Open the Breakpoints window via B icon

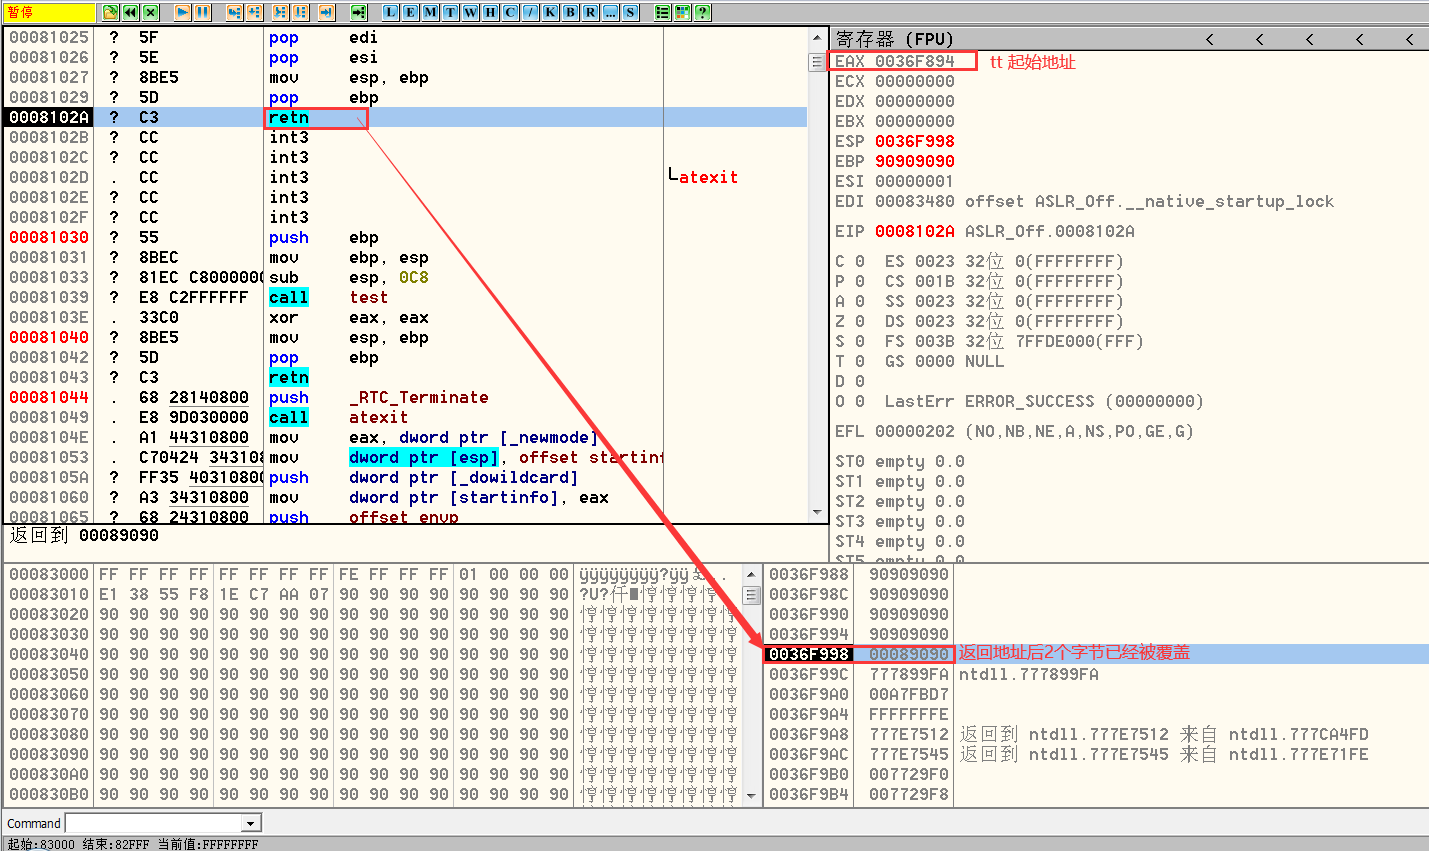click(x=571, y=12)
